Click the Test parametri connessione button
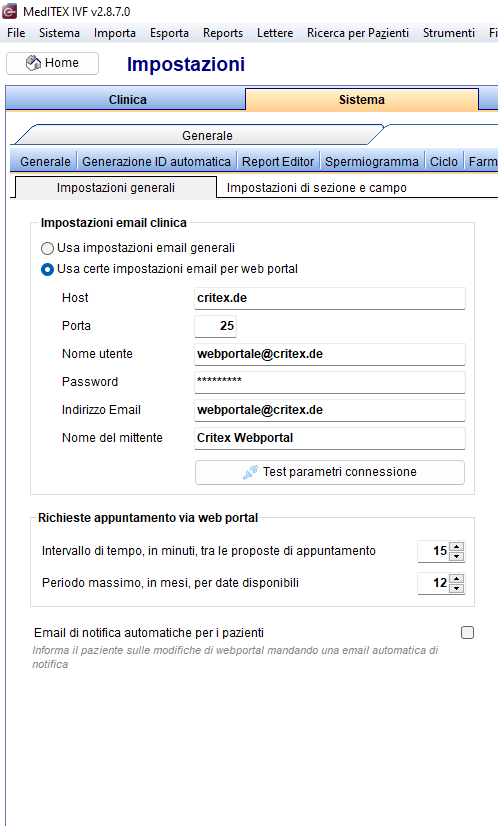This screenshot has width=498, height=826. (330, 472)
